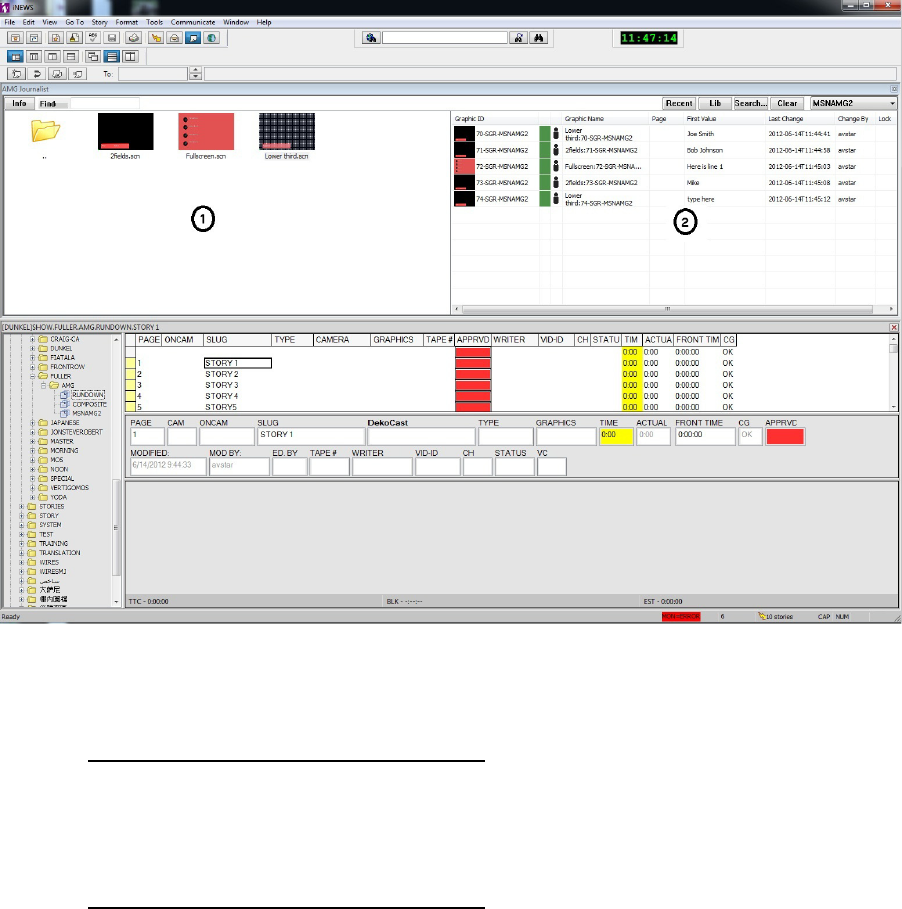This screenshot has height=909, width=902.
Task: Select the 71-SGR-MSNAMG2 graphic row
Action: (x=674, y=150)
